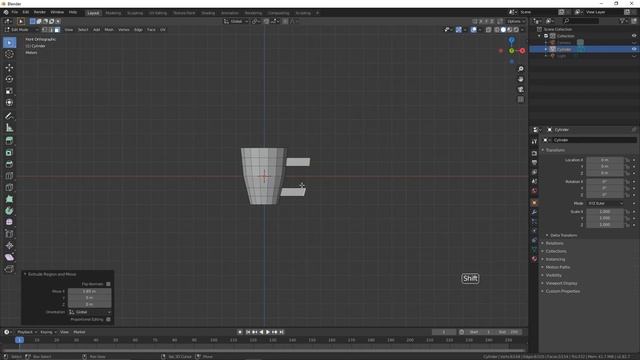Collapse the Extrude Region and Move panel
640x360 pixels.
(25, 274)
